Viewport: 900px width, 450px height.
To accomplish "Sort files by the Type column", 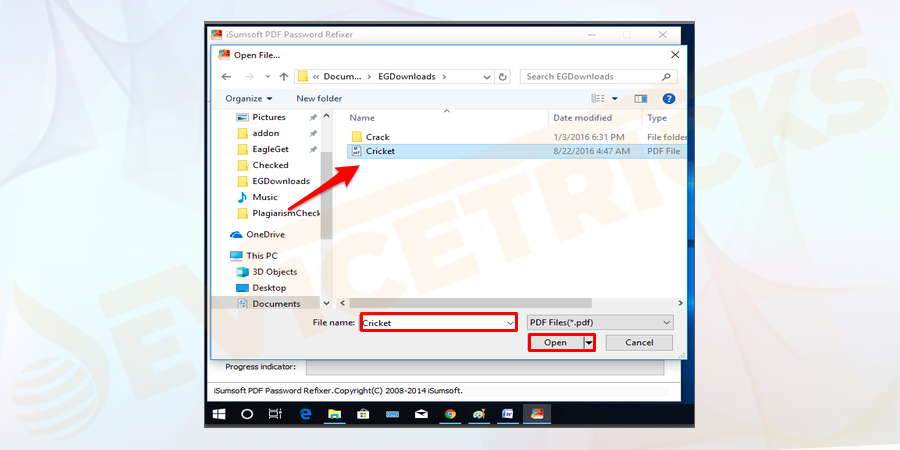I will 657,118.
